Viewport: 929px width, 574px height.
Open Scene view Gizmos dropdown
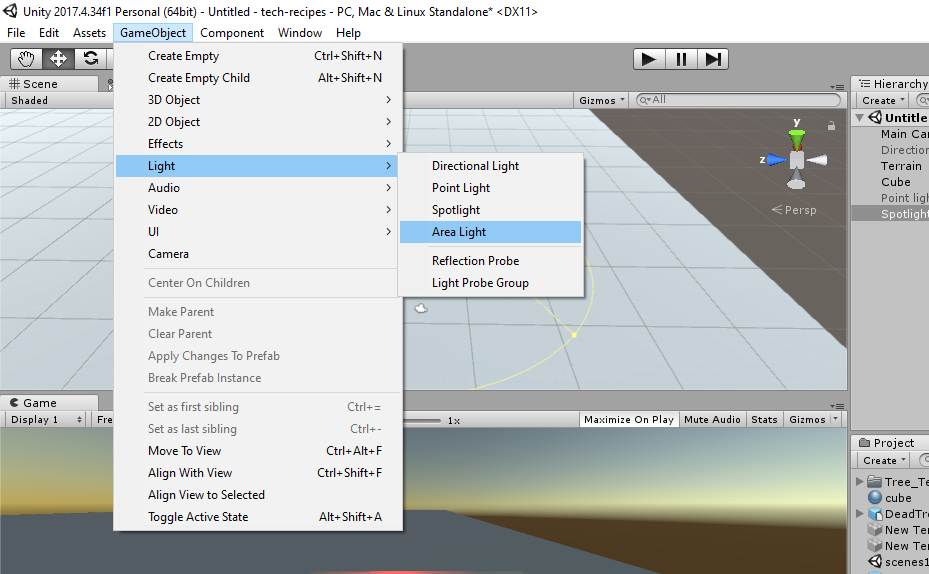(x=602, y=100)
